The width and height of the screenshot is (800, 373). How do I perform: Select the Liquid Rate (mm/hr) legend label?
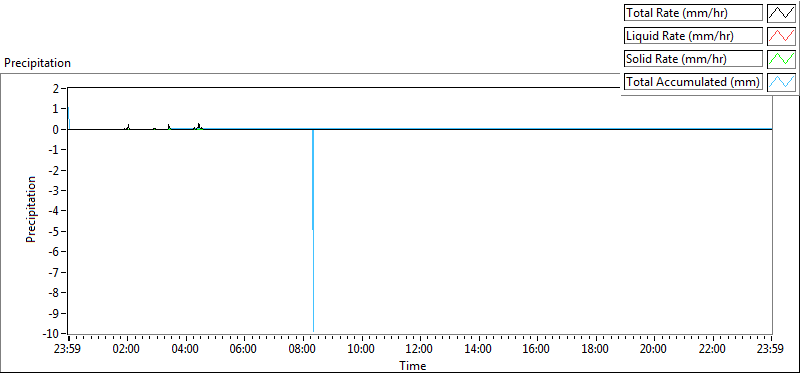coord(693,36)
